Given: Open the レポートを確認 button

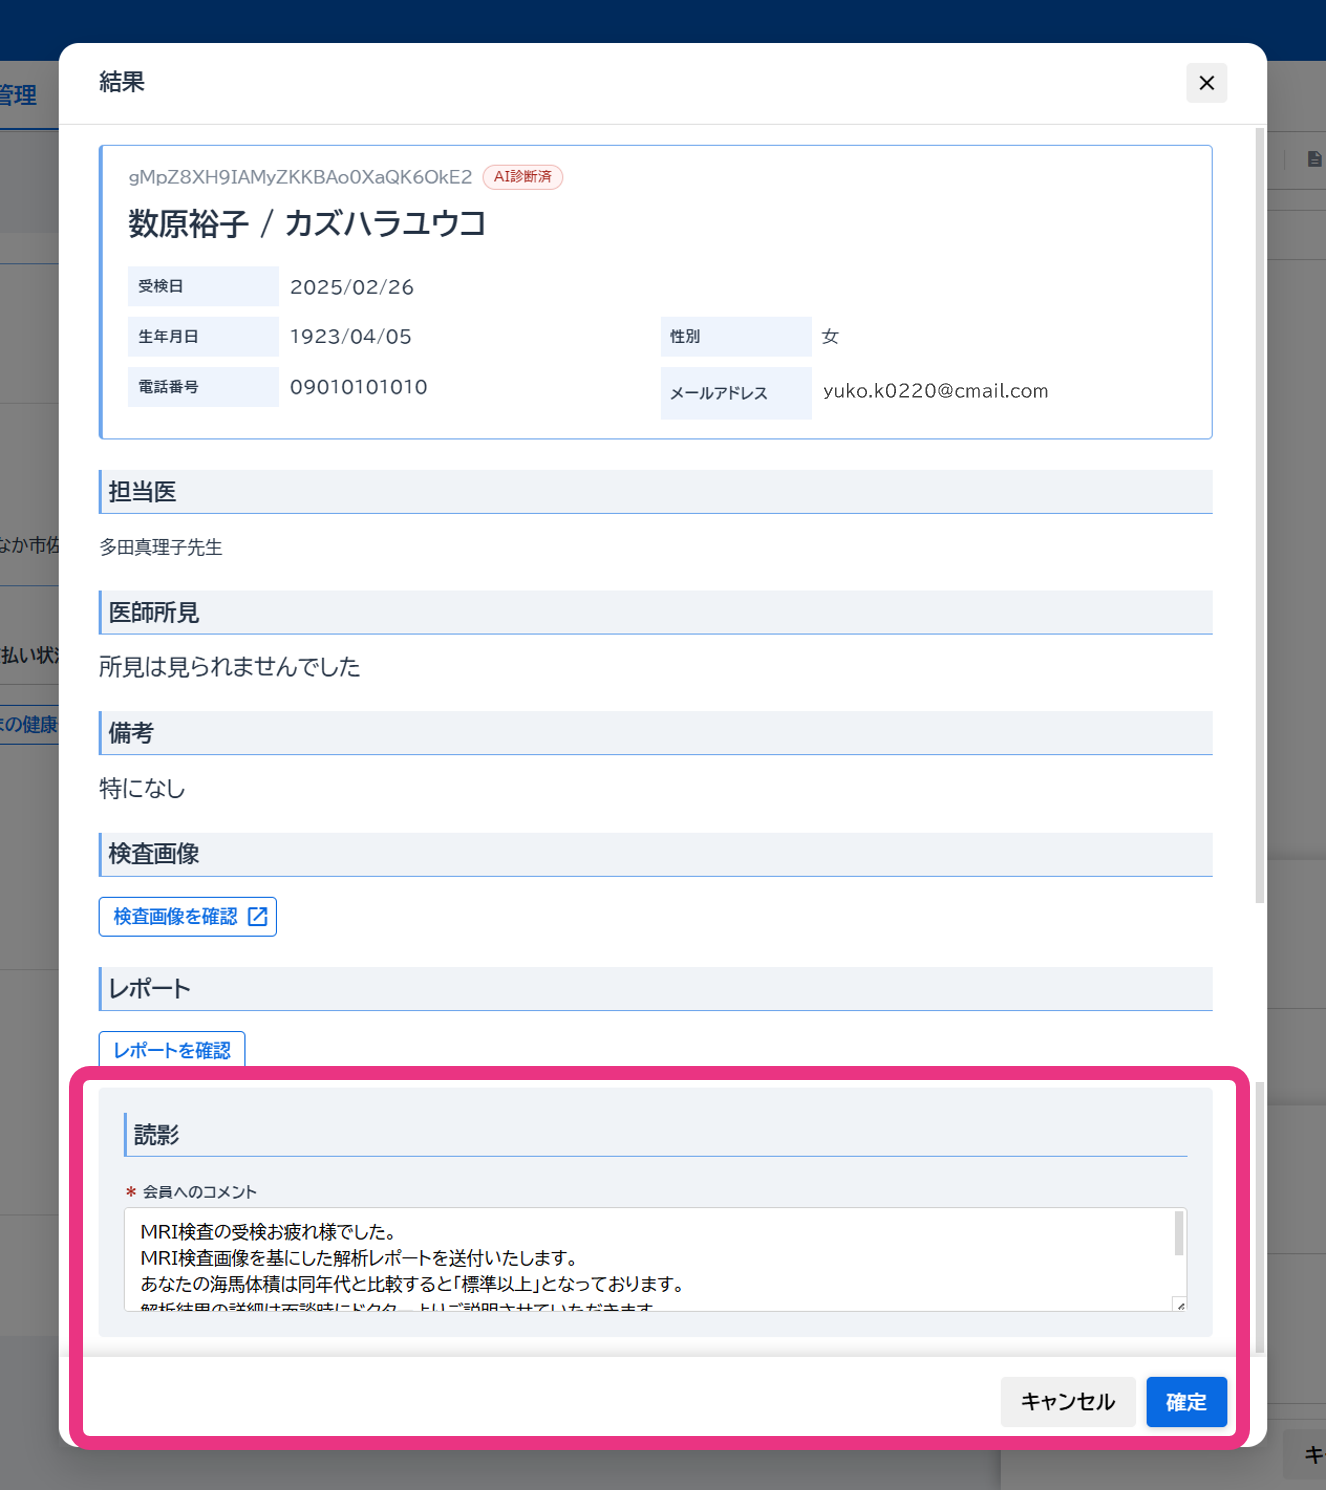Looking at the screenshot, I should 171,1049.
